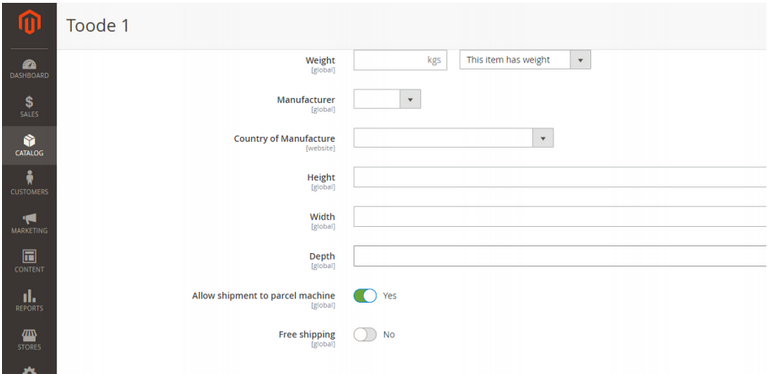Image resolution: width=767 pixels, height=374 pixels.
Task: Click into the Width input field
Action: click(560, 217)
